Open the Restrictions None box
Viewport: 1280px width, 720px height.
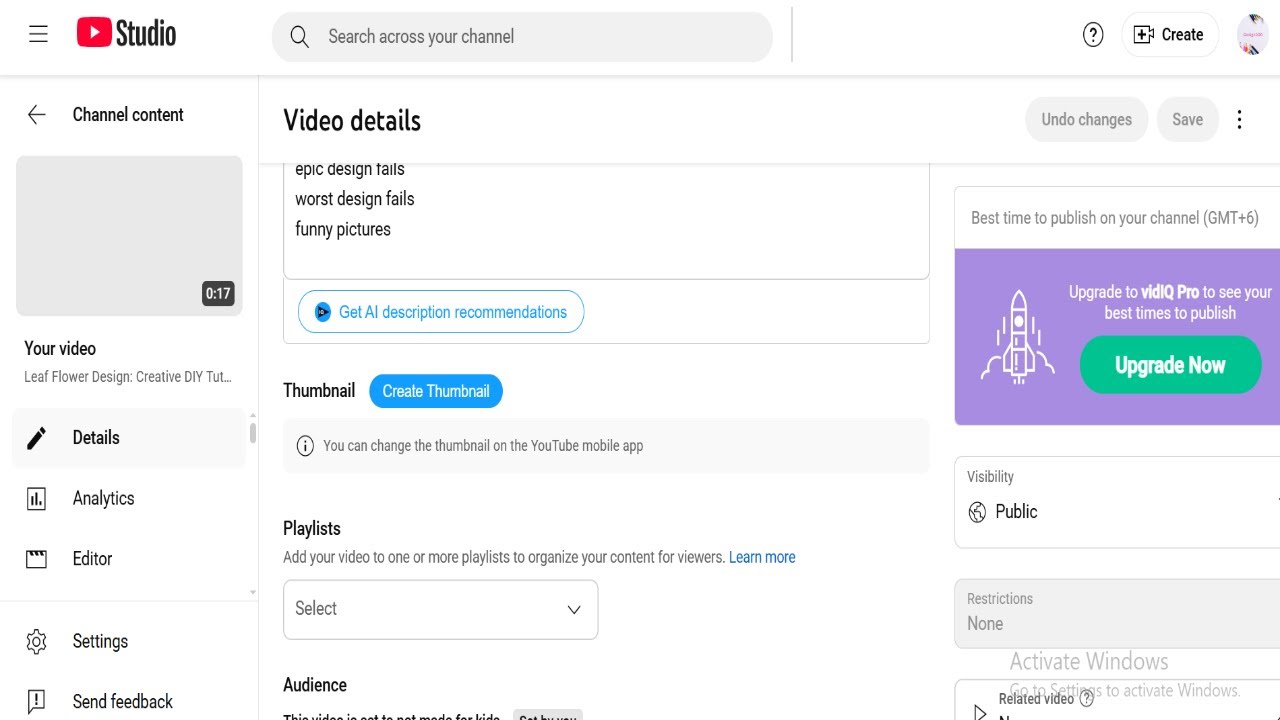[1117, 613]
